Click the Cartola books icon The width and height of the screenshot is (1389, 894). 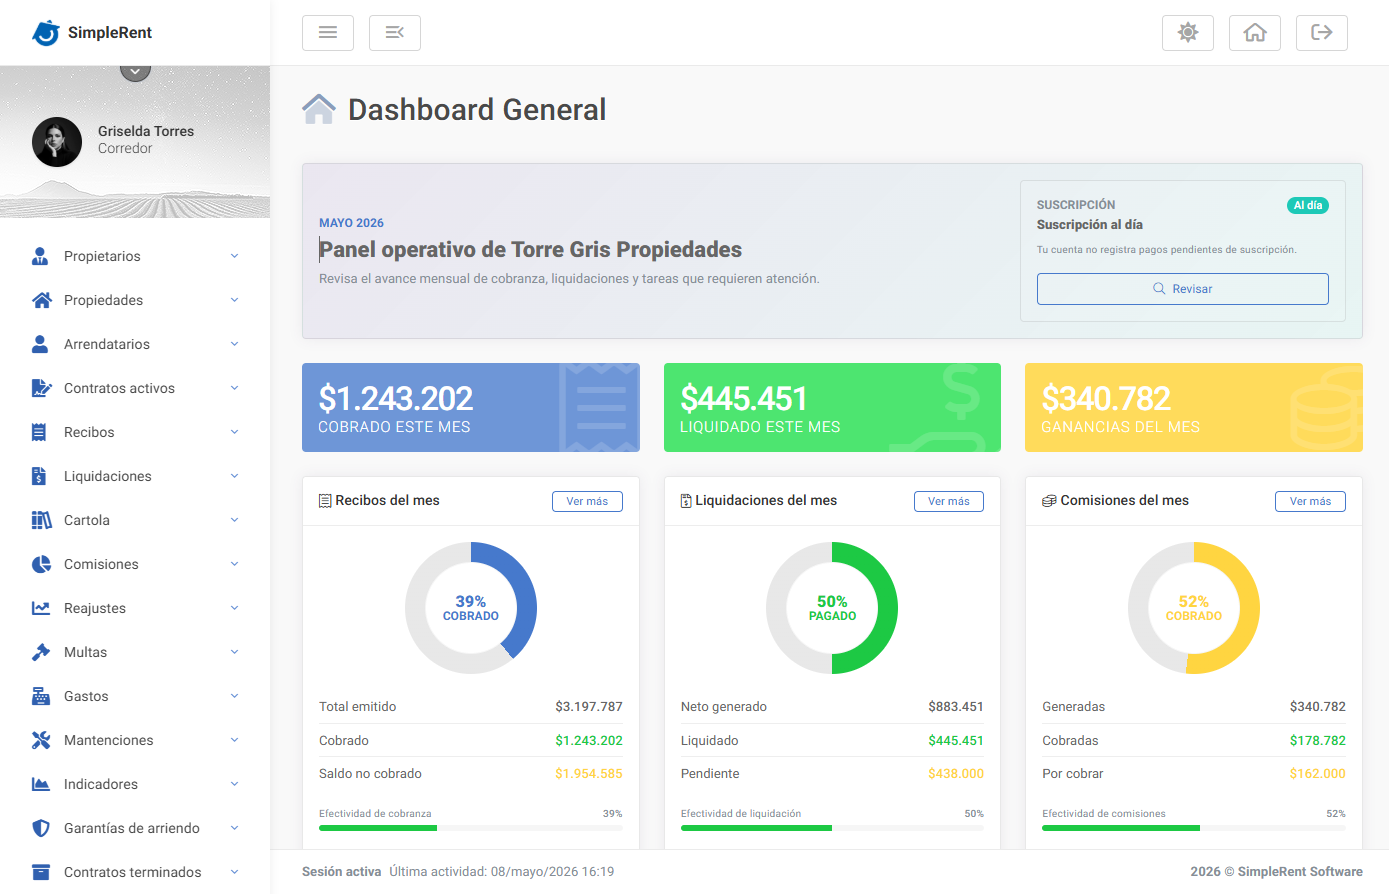(x=41, y=520)
